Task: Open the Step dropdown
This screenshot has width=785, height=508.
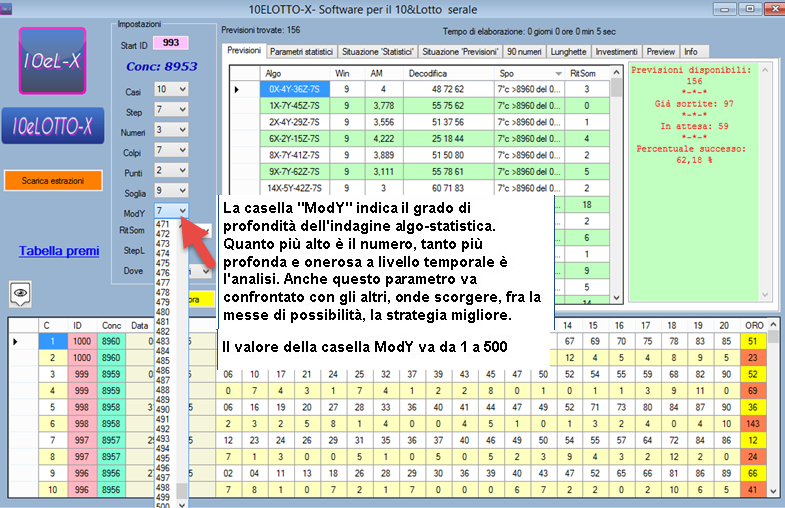Action: click(171, 109)
